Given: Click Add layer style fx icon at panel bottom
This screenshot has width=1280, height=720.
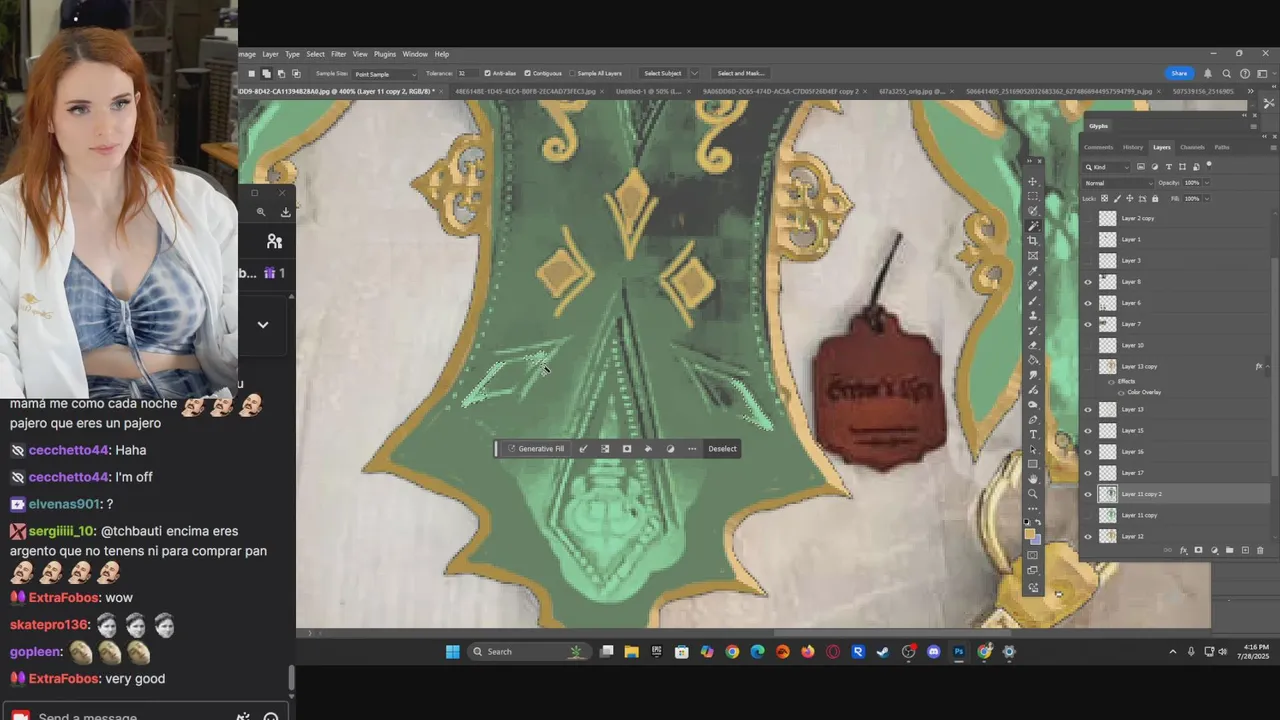Looking at the screenshot, I should point(1184,550).
